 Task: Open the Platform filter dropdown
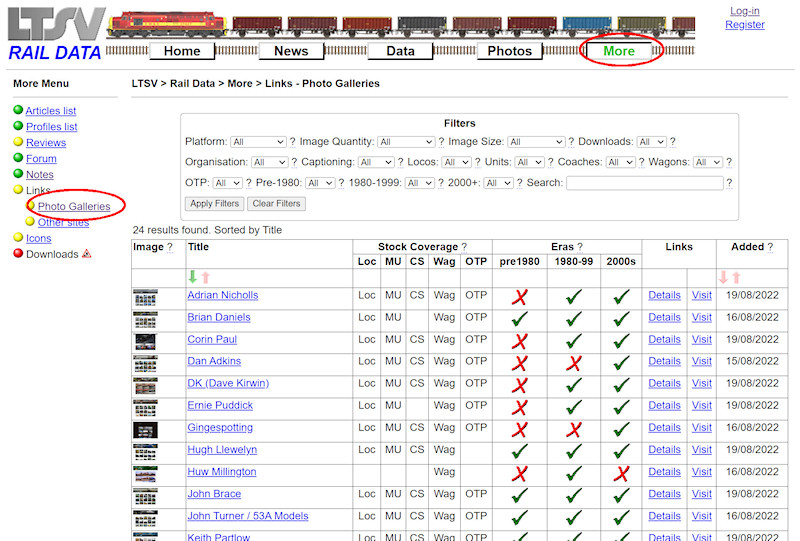(x=258, y=142)
